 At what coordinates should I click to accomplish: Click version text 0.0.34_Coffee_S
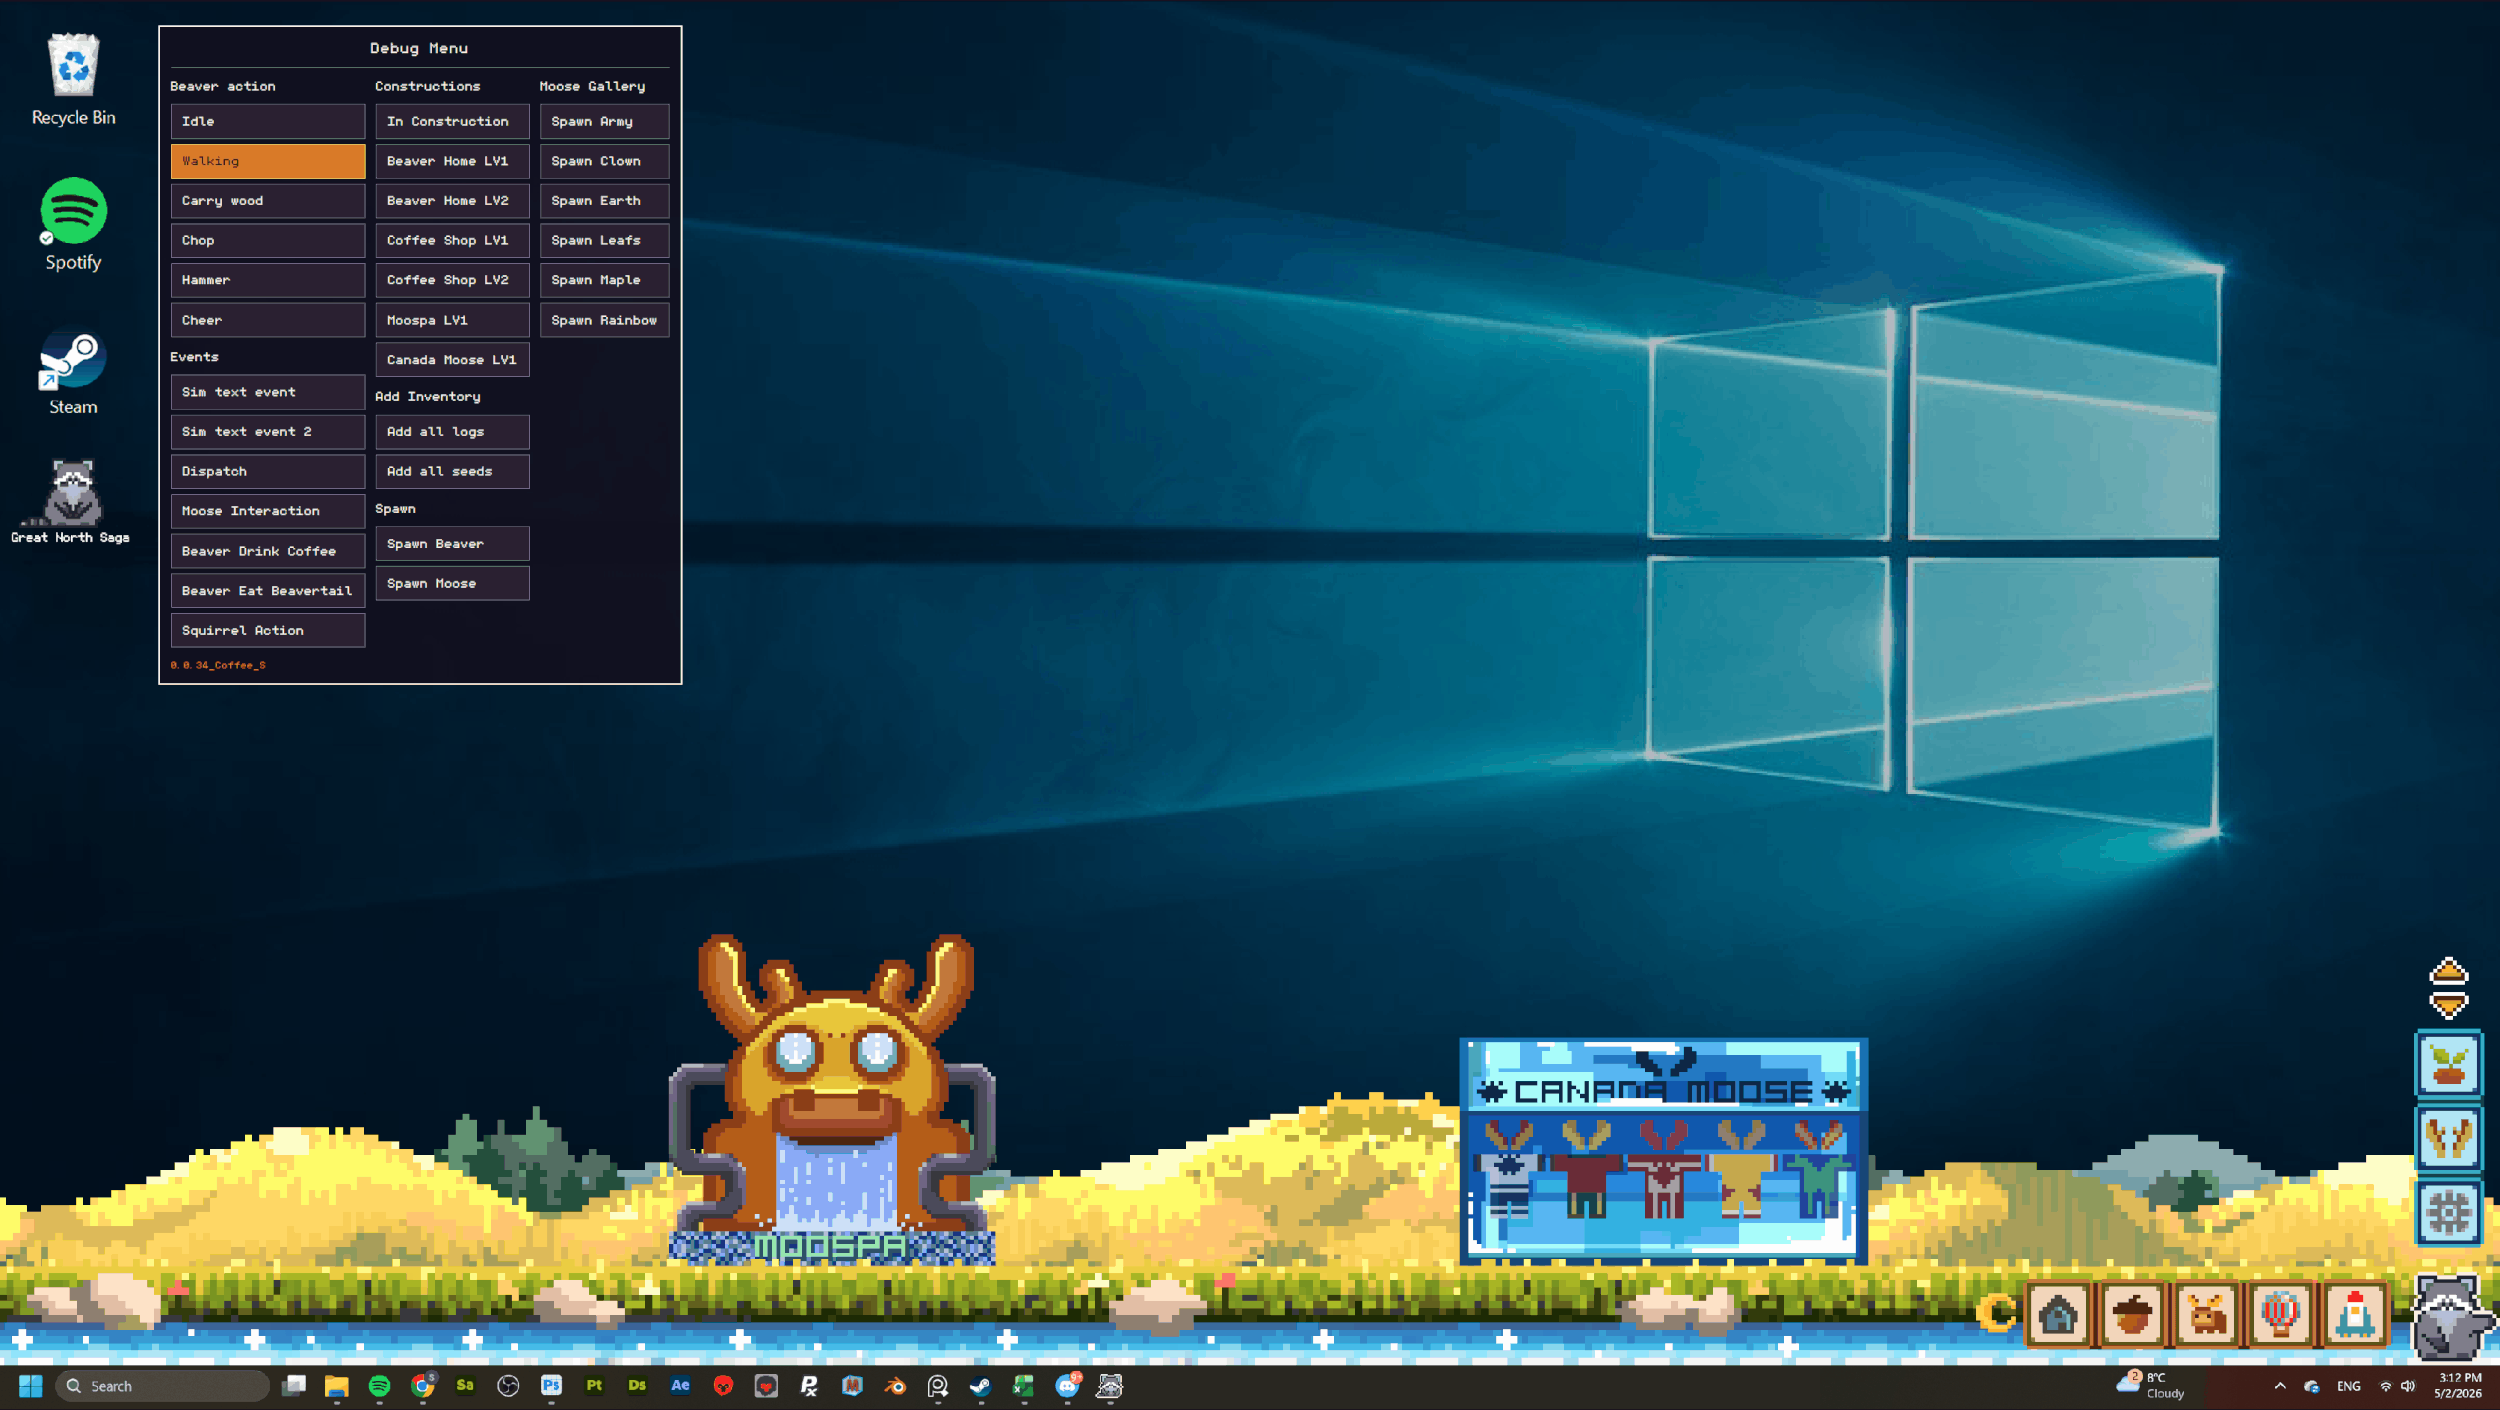(218, 665)
